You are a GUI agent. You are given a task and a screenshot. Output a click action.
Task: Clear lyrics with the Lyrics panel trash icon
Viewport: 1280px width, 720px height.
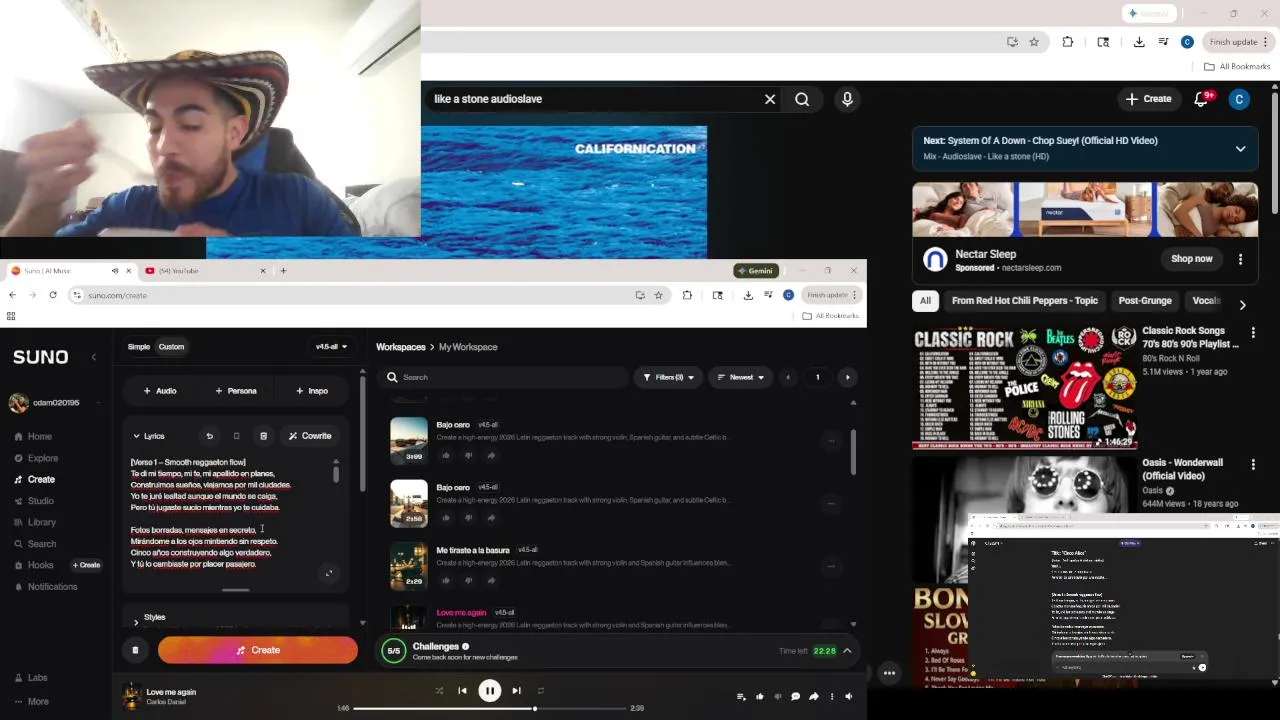[x=263, y=436]
